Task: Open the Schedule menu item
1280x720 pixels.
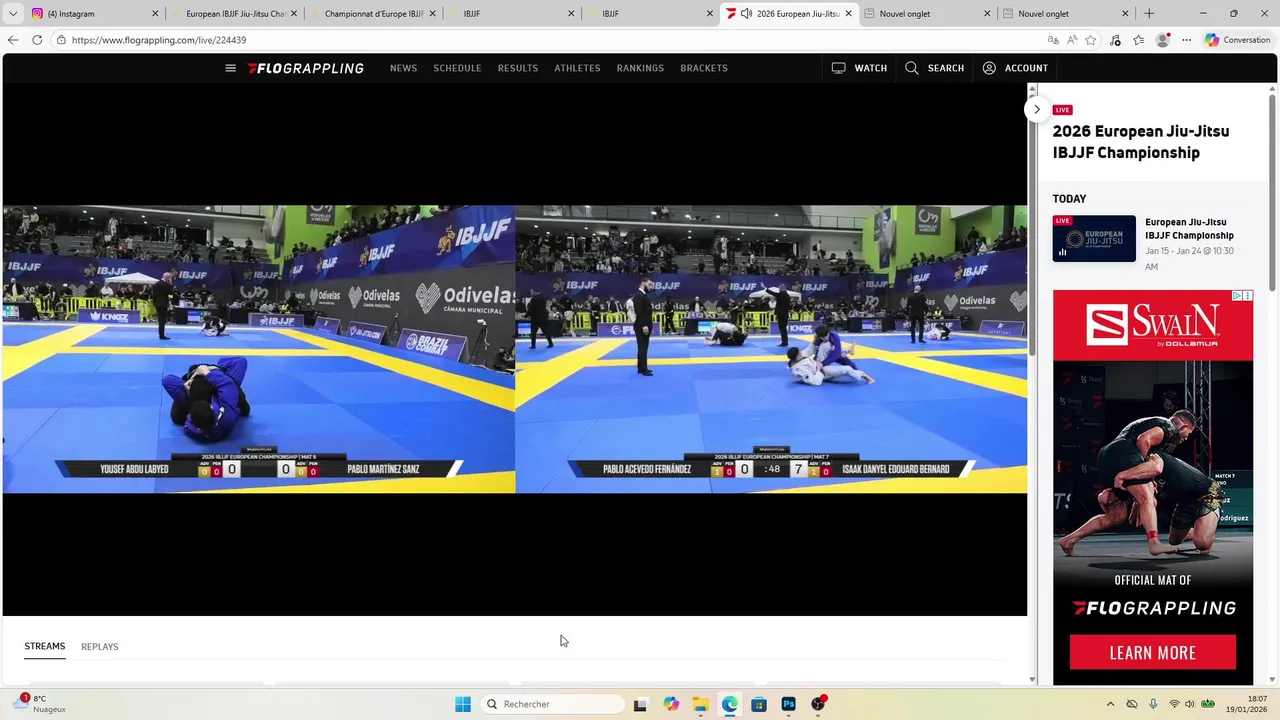Action: click(x=457, y=68)
